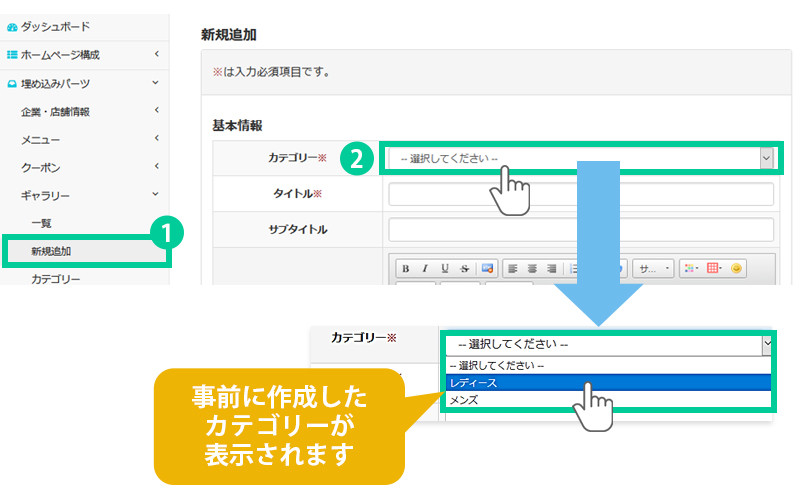The width and height of the screenshot is (800, 500).
Task: Toggle Italic in the editor toolbar
Action: [425, 269]
